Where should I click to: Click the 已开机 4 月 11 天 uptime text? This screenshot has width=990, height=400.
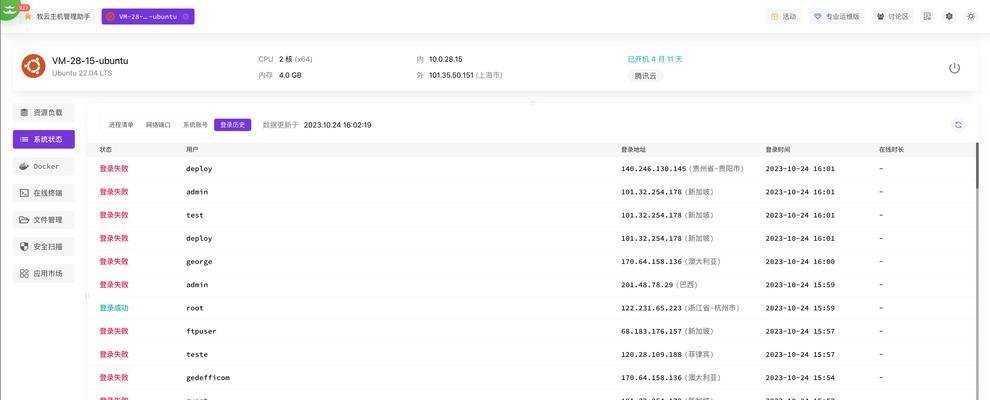coord(655,59)
